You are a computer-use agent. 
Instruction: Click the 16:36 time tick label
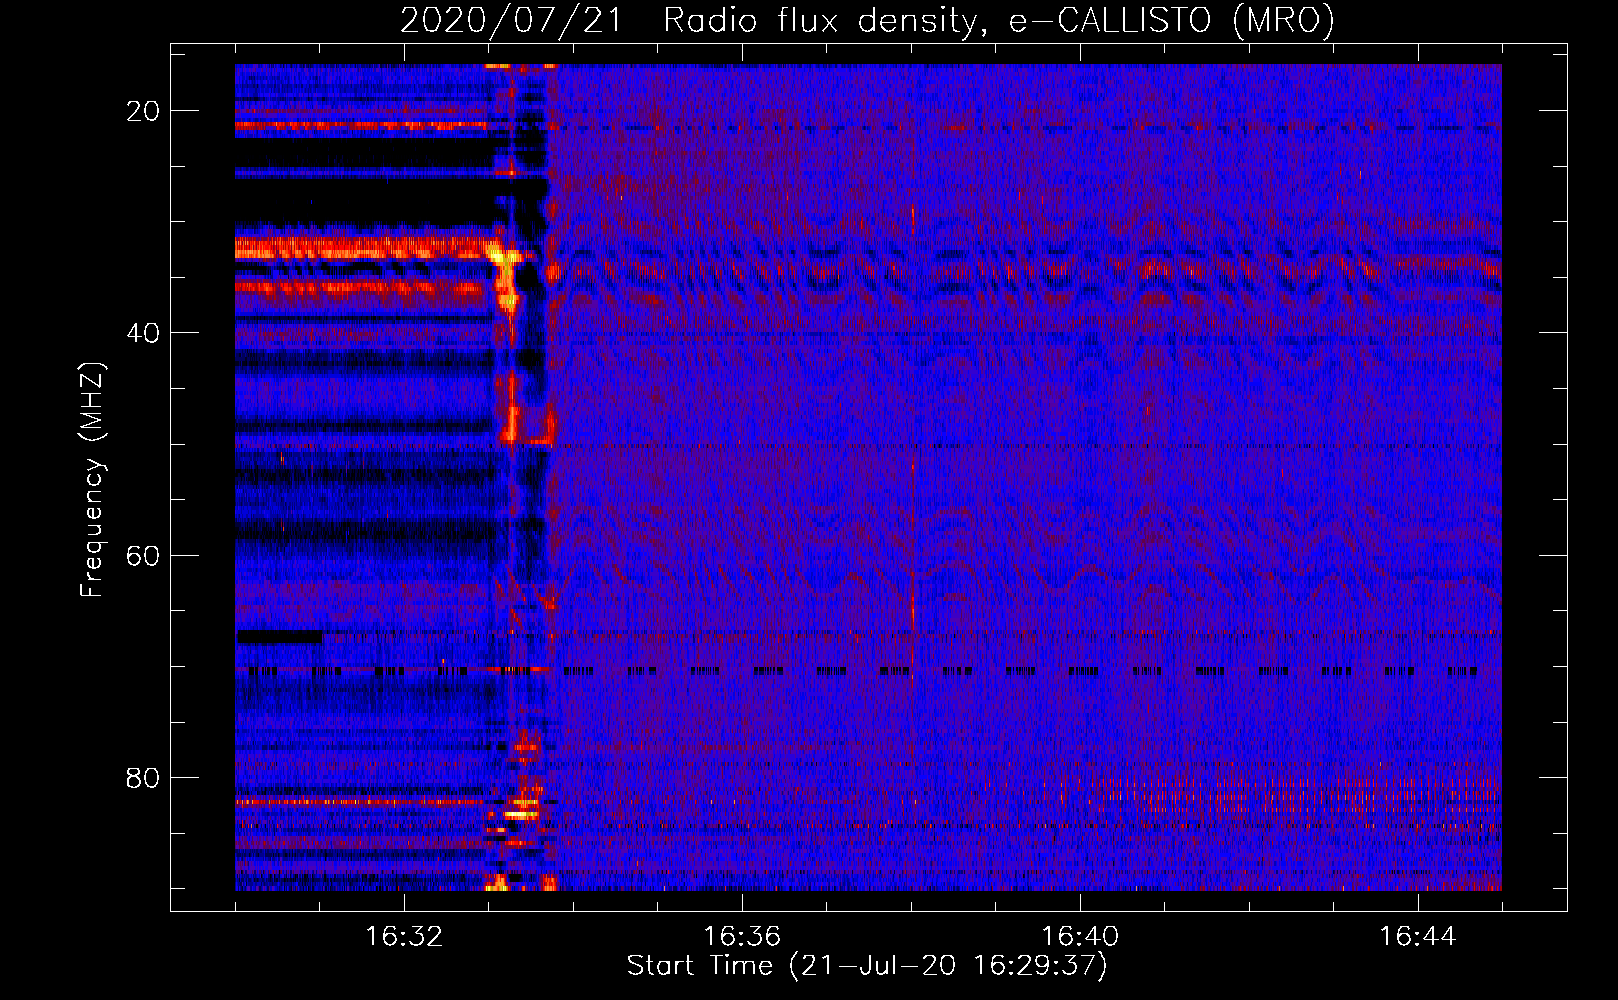click(742, 937)
